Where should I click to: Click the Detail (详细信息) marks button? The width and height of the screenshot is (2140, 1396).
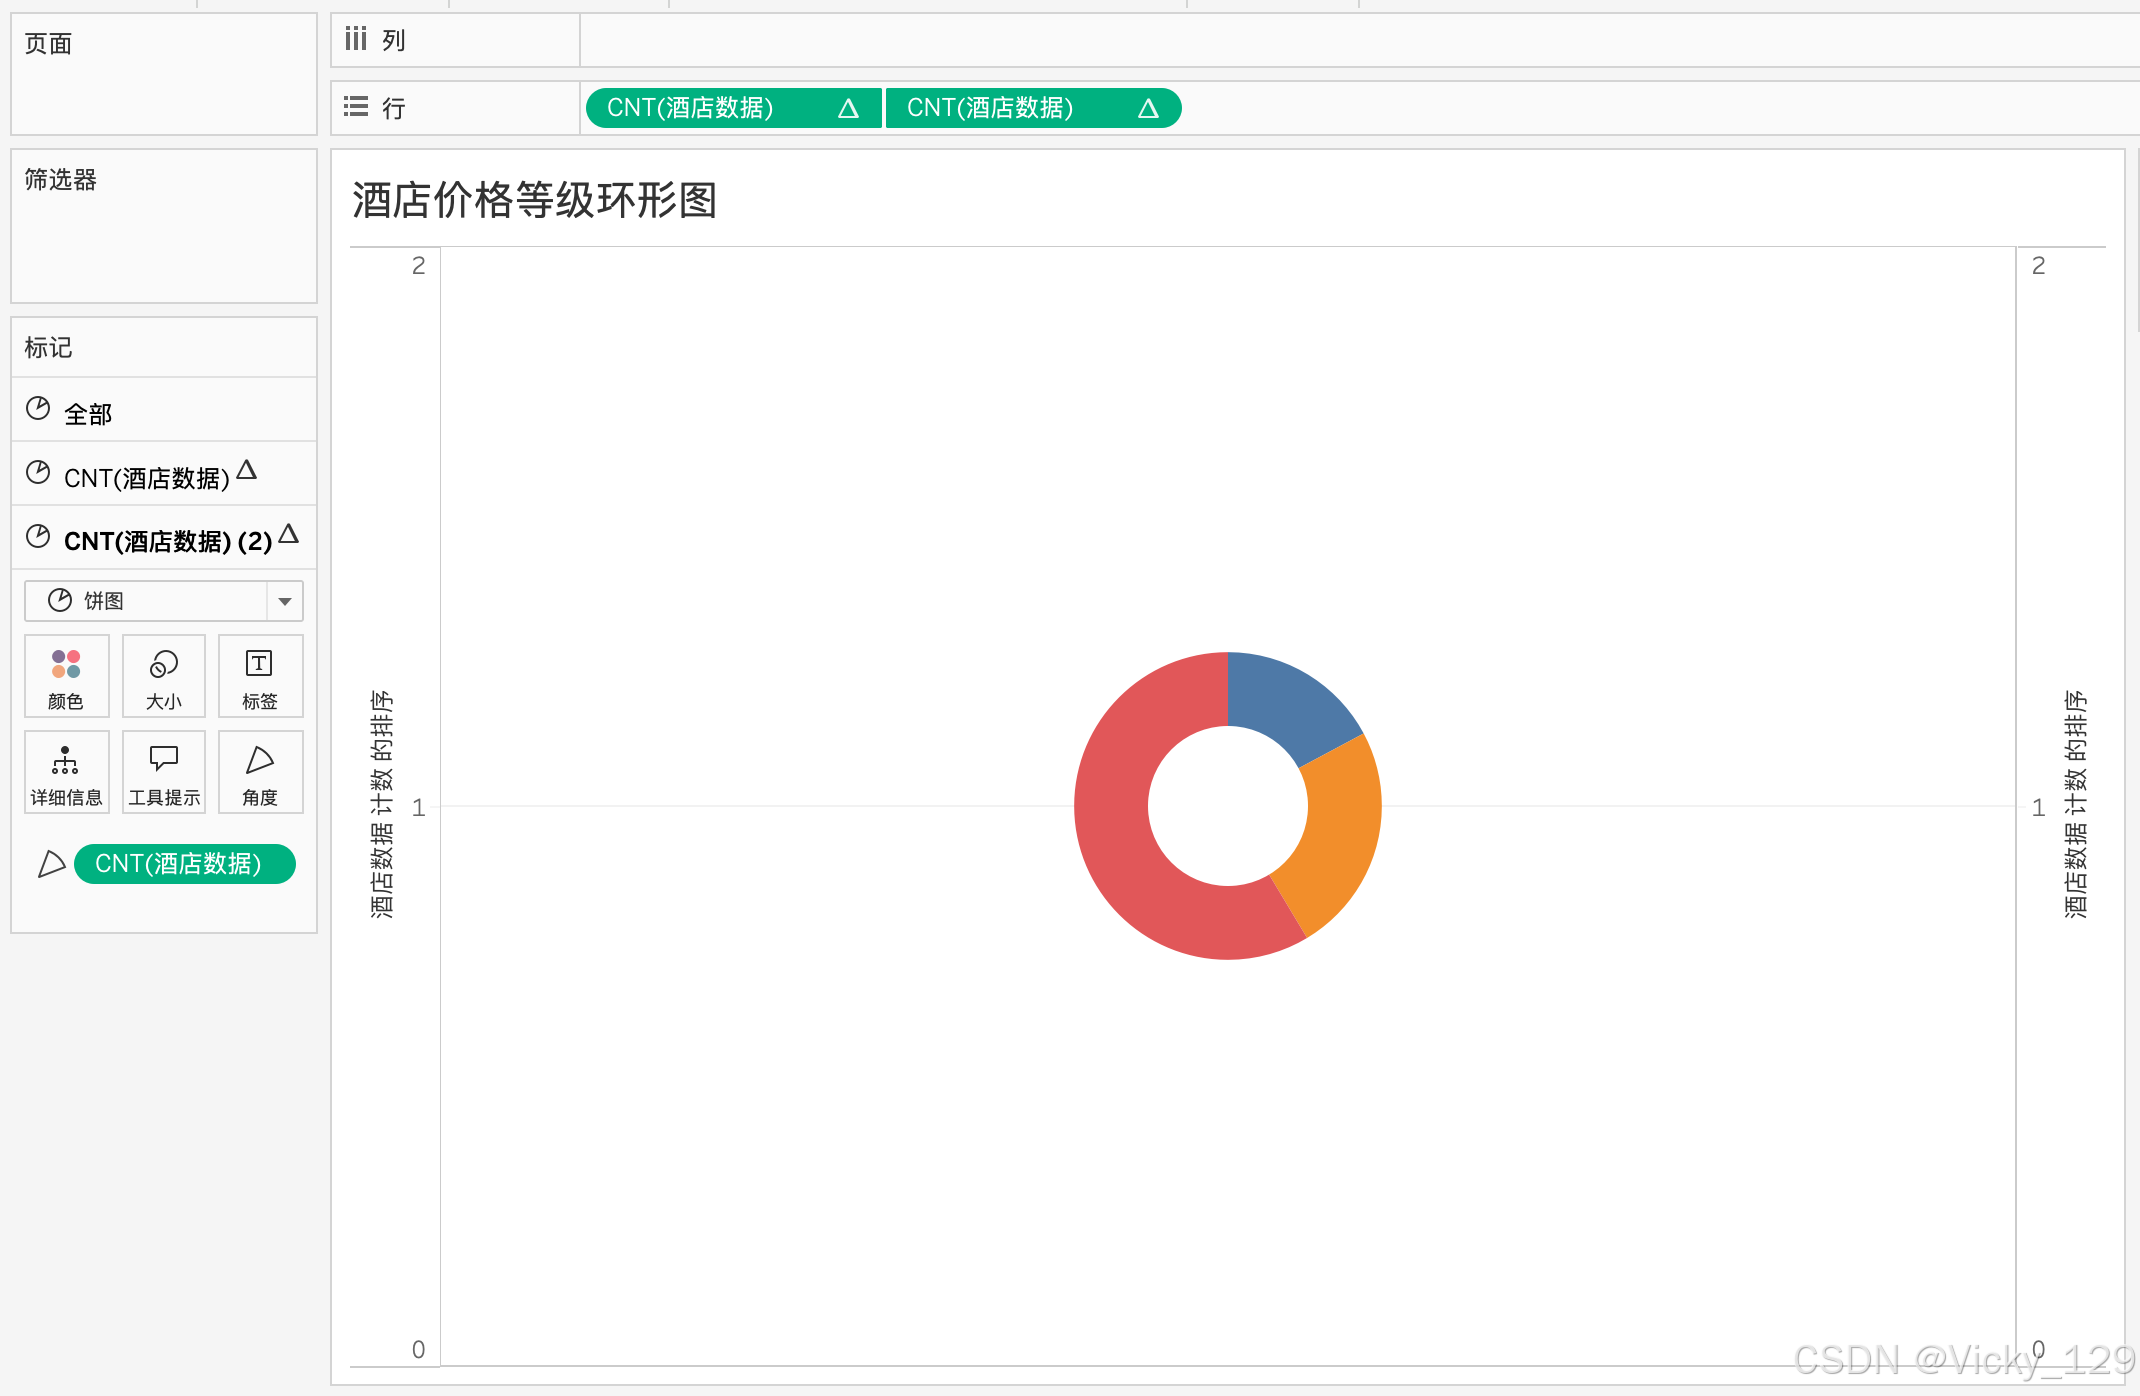pyautogui.click(x=66, y=772)
